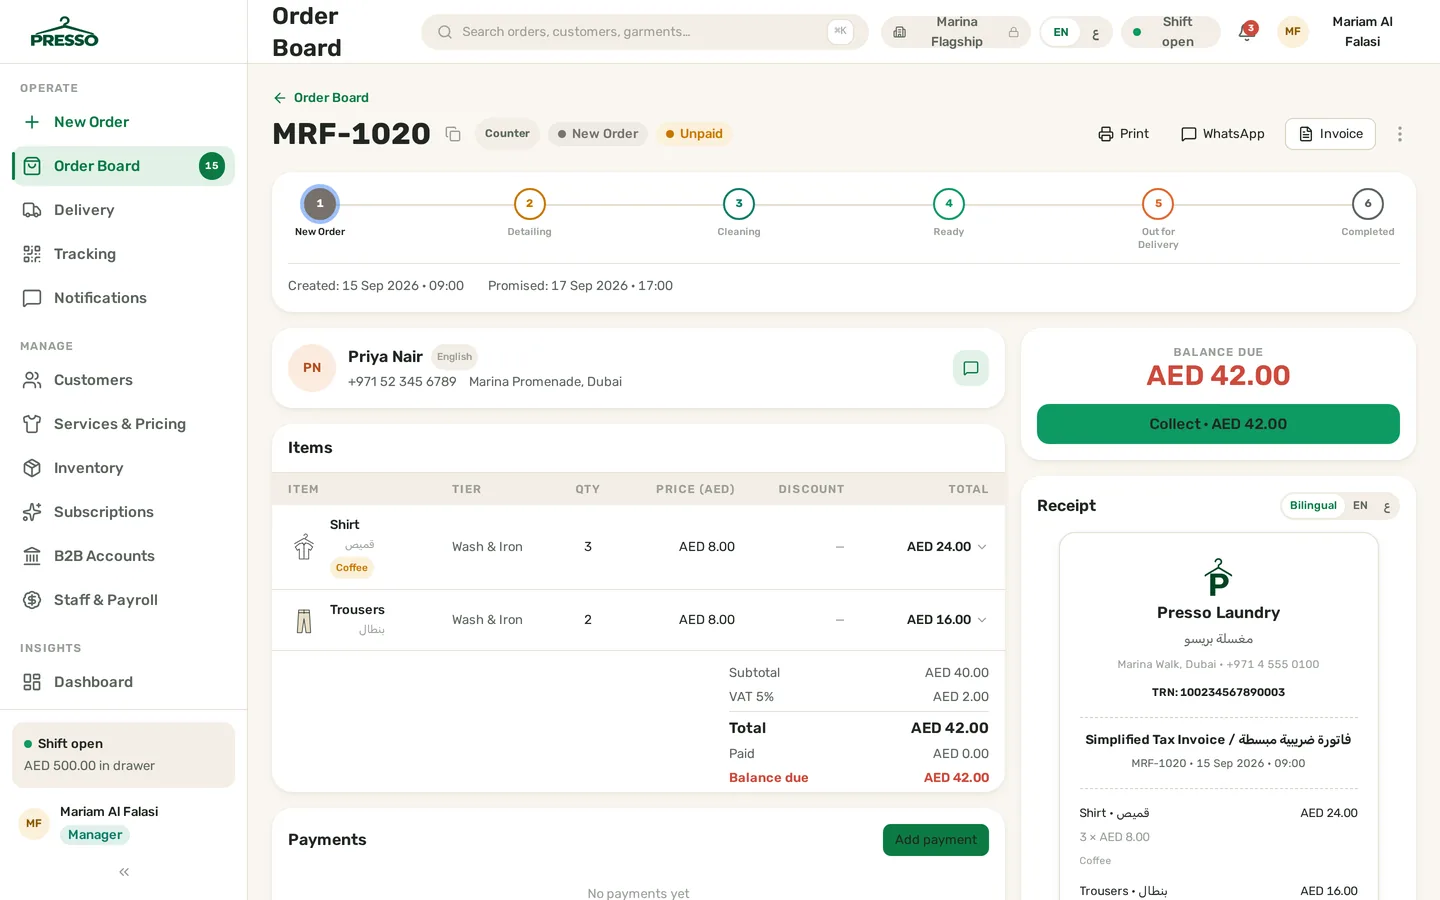Click the search magnifier icon
This screenshot has height=900, width=1440.
[445, 32]
